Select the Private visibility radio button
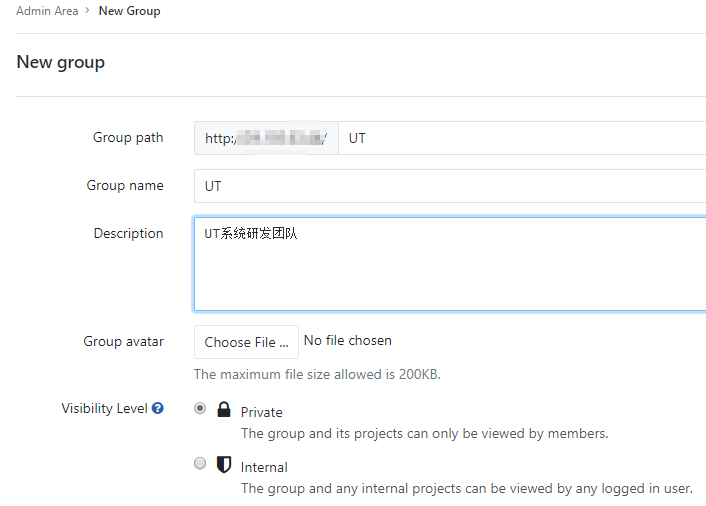 coord(200,409)
